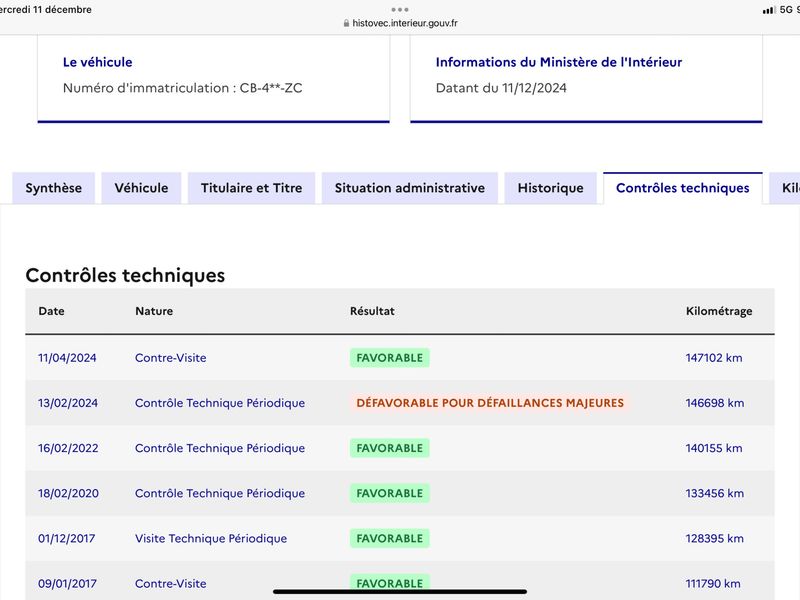The image size is (800, 600).
Task: Click the Visite Technique Périodique entry
Action: [211, 538]
